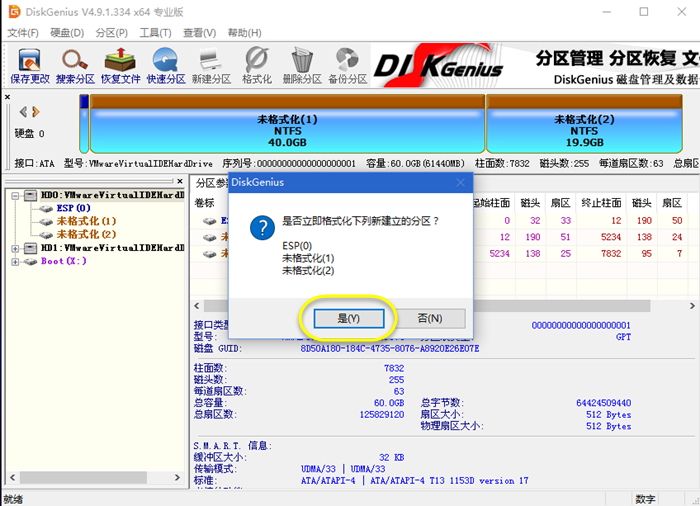This screenshot has height=506, width=700.
Task: Click total bytes value 64424509440
Action: click(603, 403)
